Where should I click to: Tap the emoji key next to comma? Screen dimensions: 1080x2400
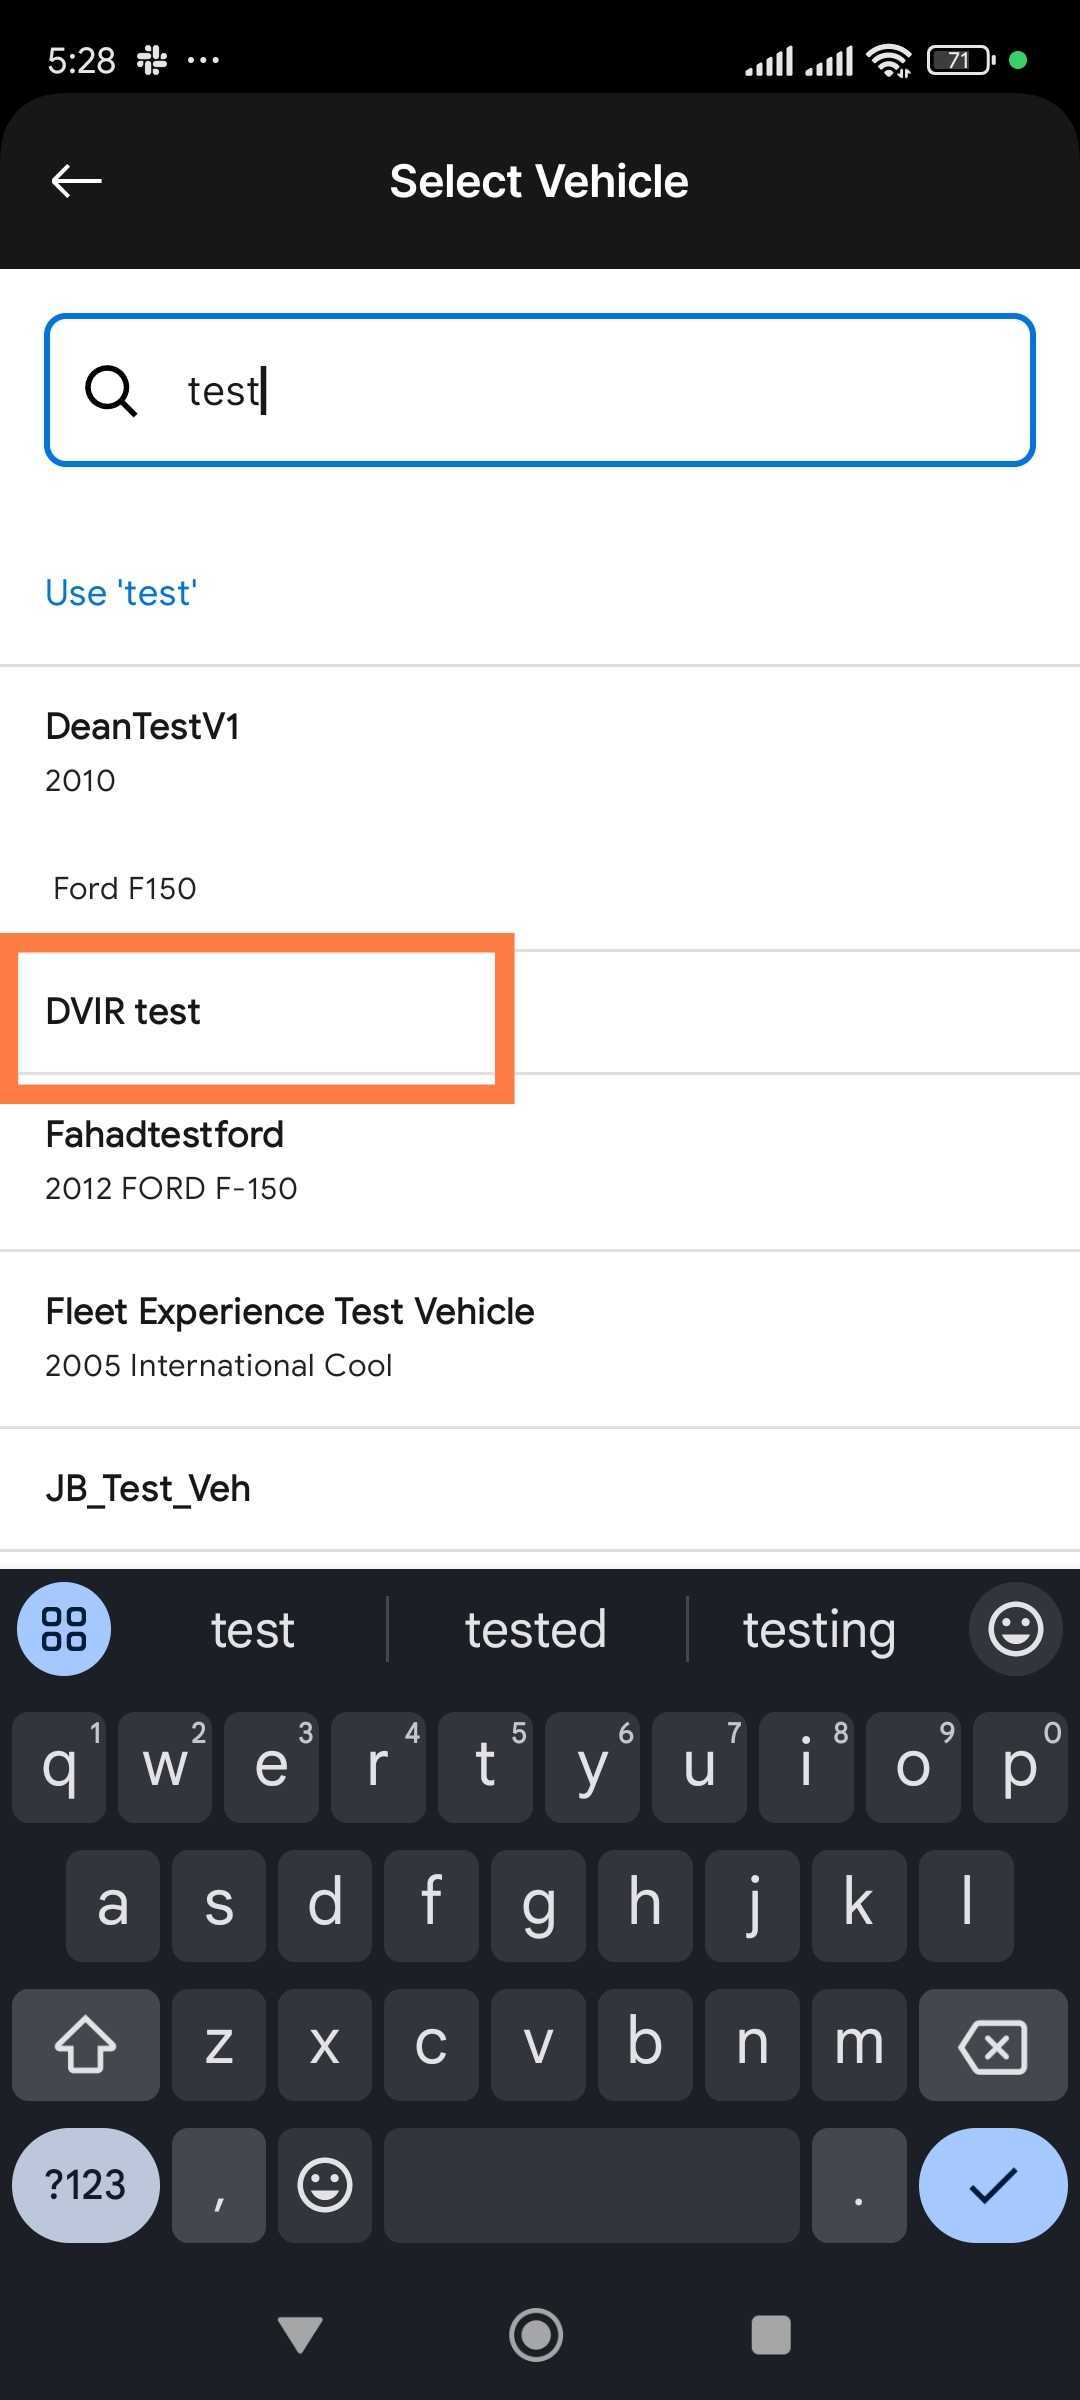(x=325, y=2185)
